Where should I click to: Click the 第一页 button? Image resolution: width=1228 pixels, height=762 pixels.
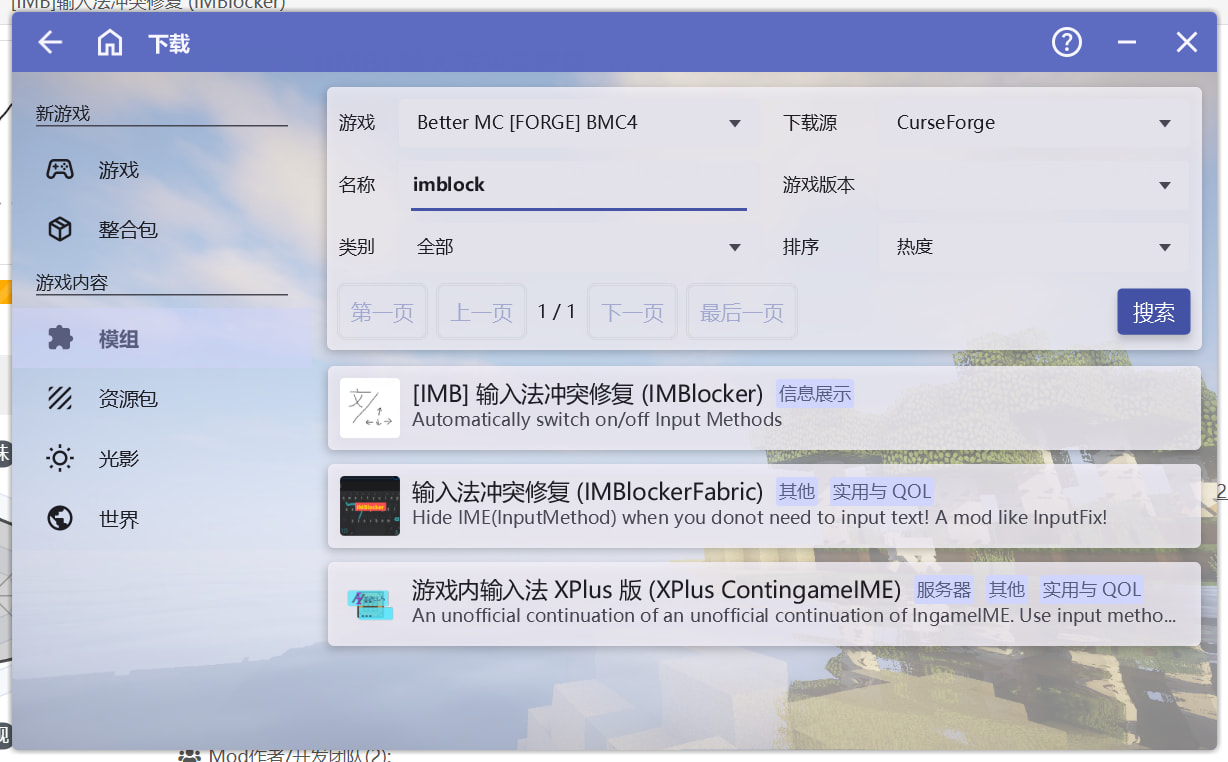click(382, 312)
